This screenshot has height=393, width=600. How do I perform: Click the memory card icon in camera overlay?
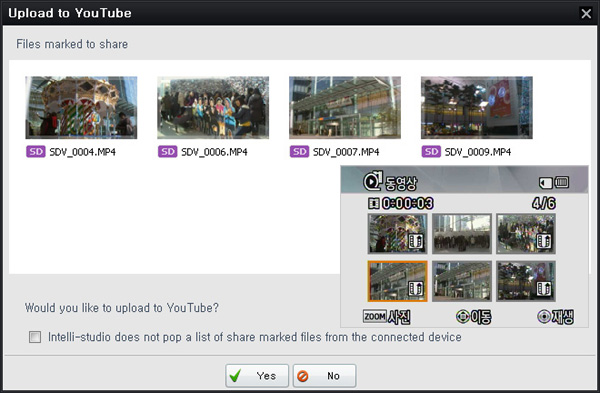click(x=546, y=183)
